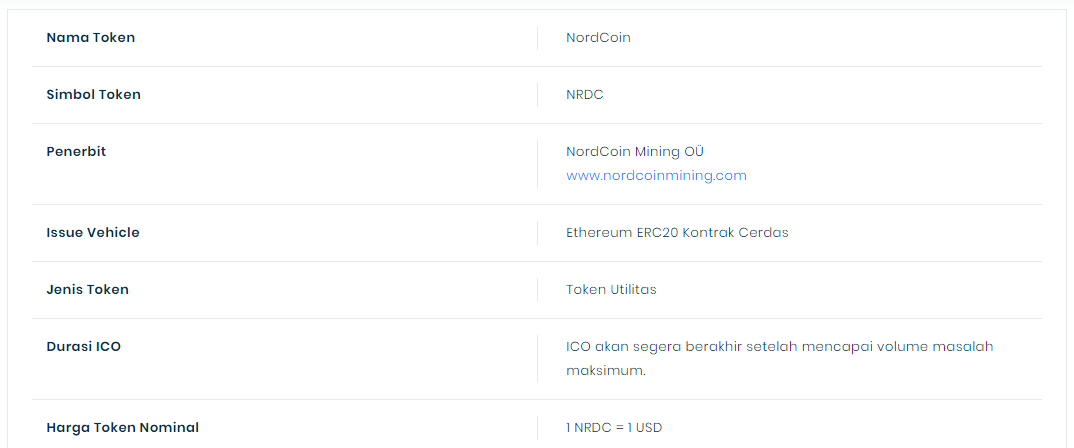
Task: Click the NRDC symbol value
Action: tap(584, 94)
